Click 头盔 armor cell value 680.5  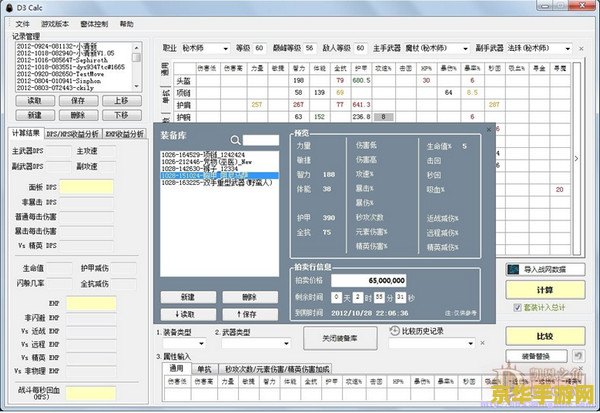click(362, 80)
